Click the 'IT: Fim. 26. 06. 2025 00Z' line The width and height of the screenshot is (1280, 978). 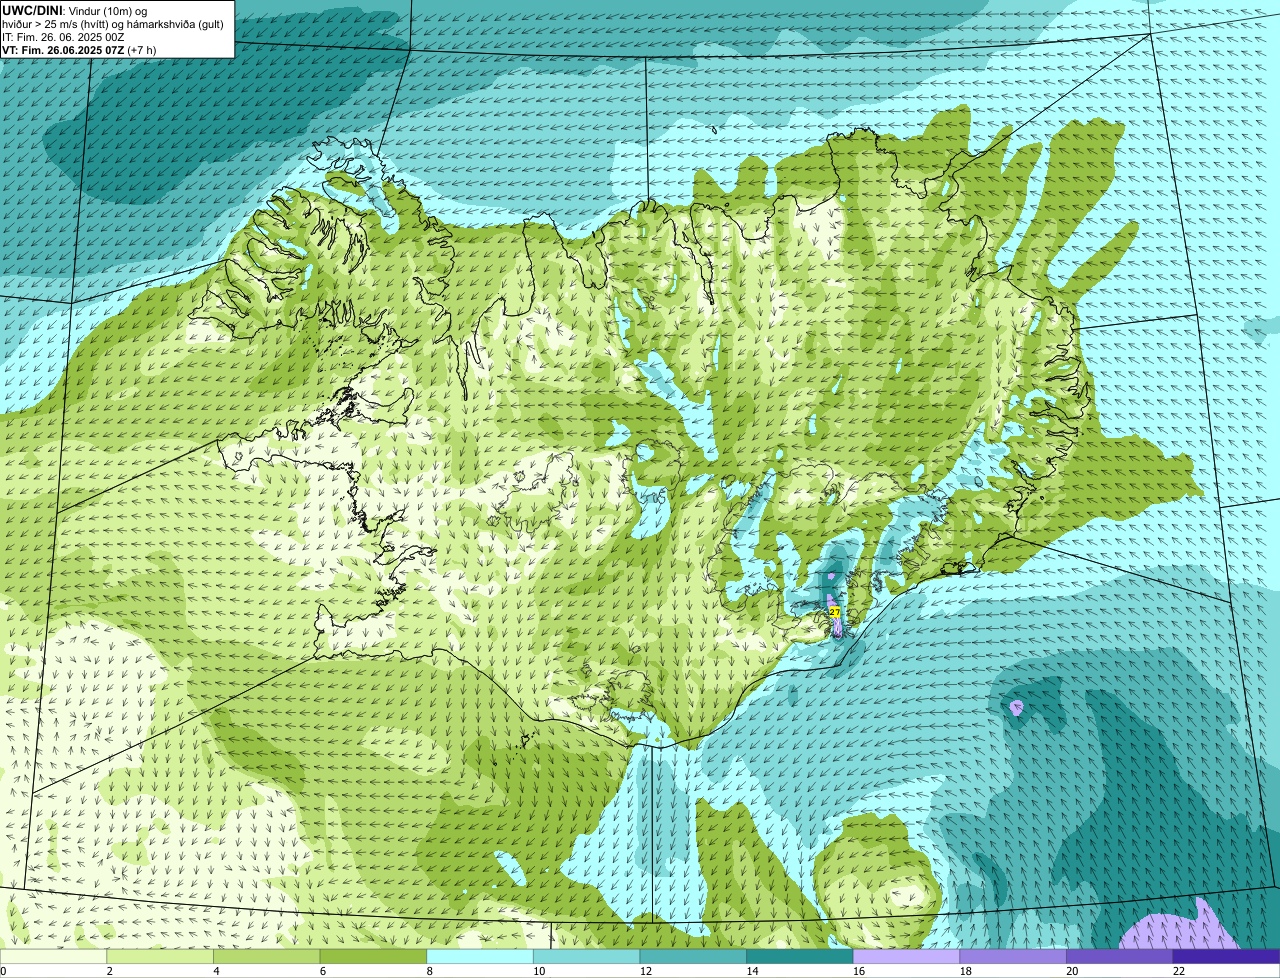pyautogui.click(x=63, y=36)
